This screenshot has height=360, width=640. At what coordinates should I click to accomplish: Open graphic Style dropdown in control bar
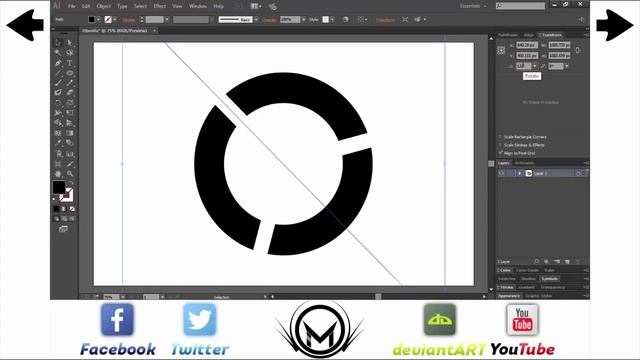pos(332,20)
